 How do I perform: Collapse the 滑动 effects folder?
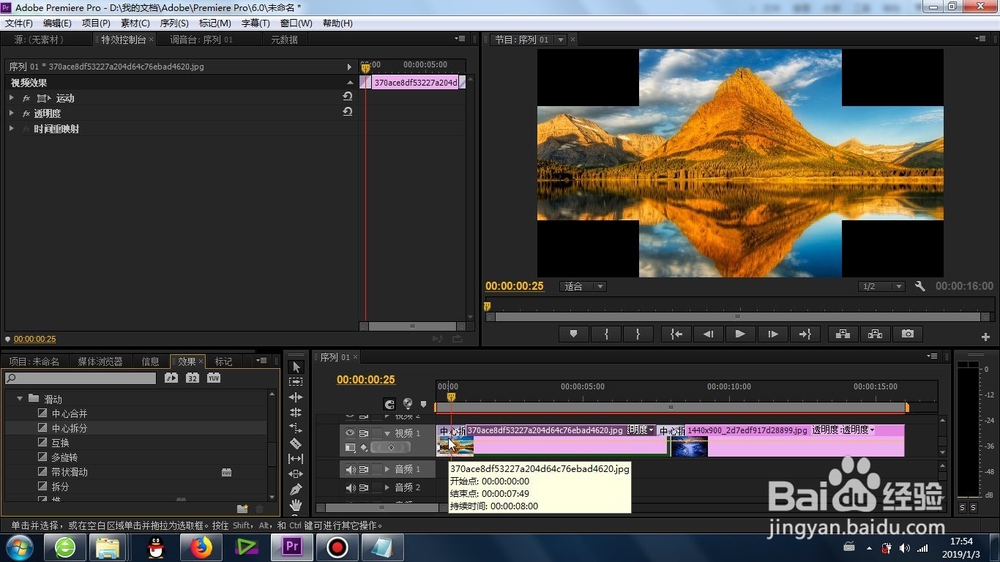pyautogui.click(x=20, y=399)
